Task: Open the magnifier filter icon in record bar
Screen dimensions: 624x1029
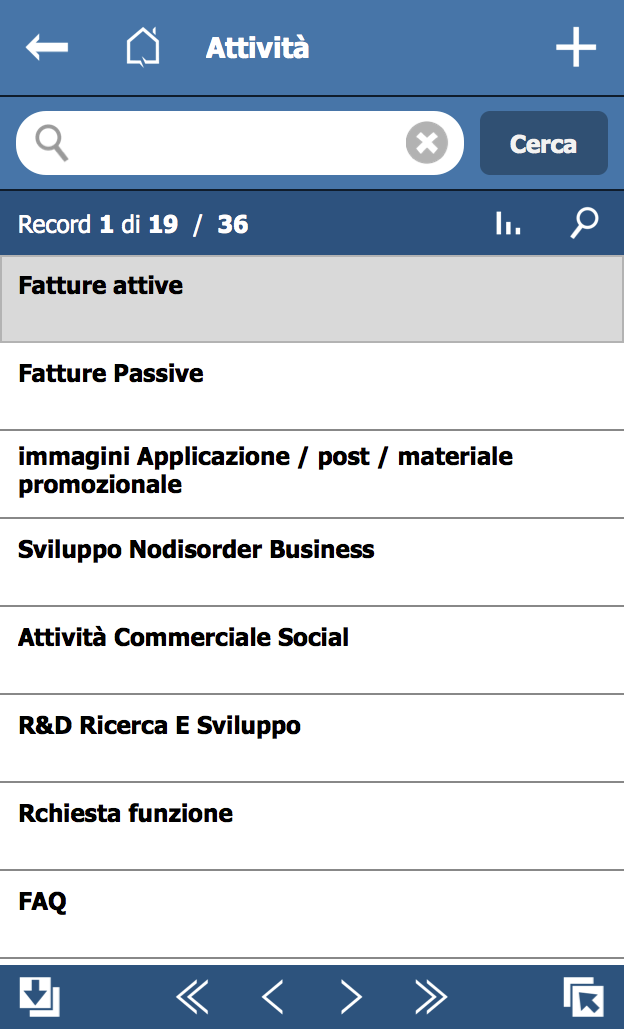Action: [x=583, y=223]
